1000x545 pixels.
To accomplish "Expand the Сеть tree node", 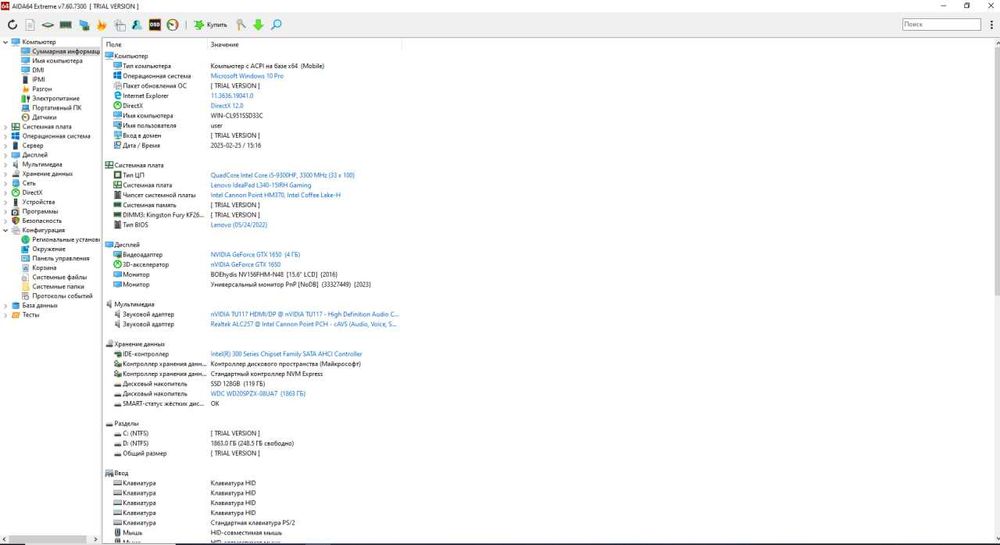I will [6, 183].
